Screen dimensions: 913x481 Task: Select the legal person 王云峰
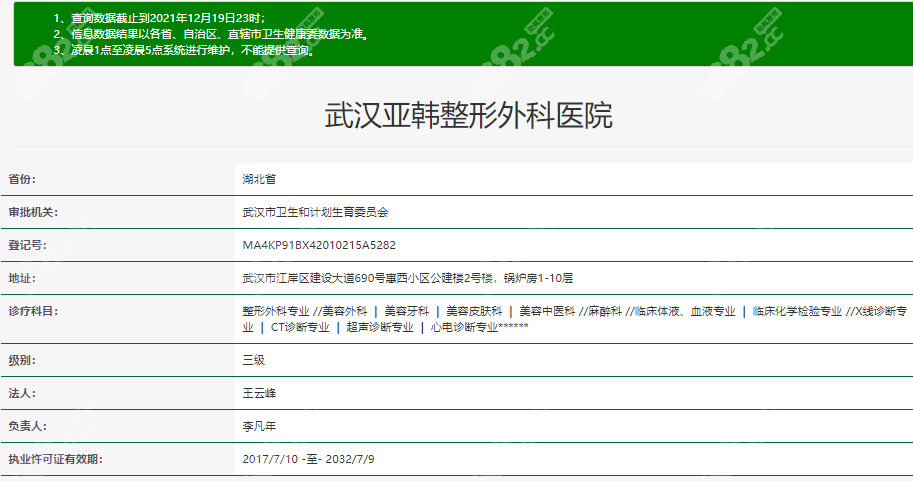[x=259, y=394]
